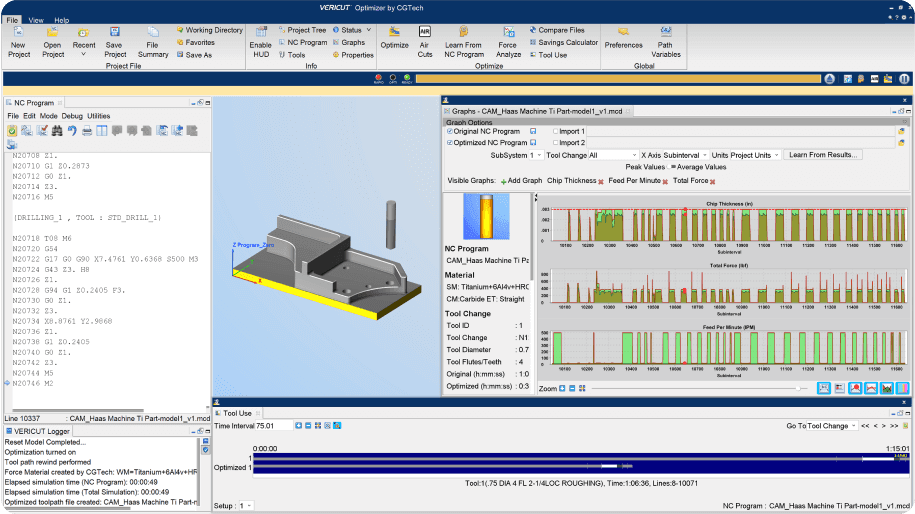Click the Enable HUD icon
915x514 pixels.
pos(260,34)
